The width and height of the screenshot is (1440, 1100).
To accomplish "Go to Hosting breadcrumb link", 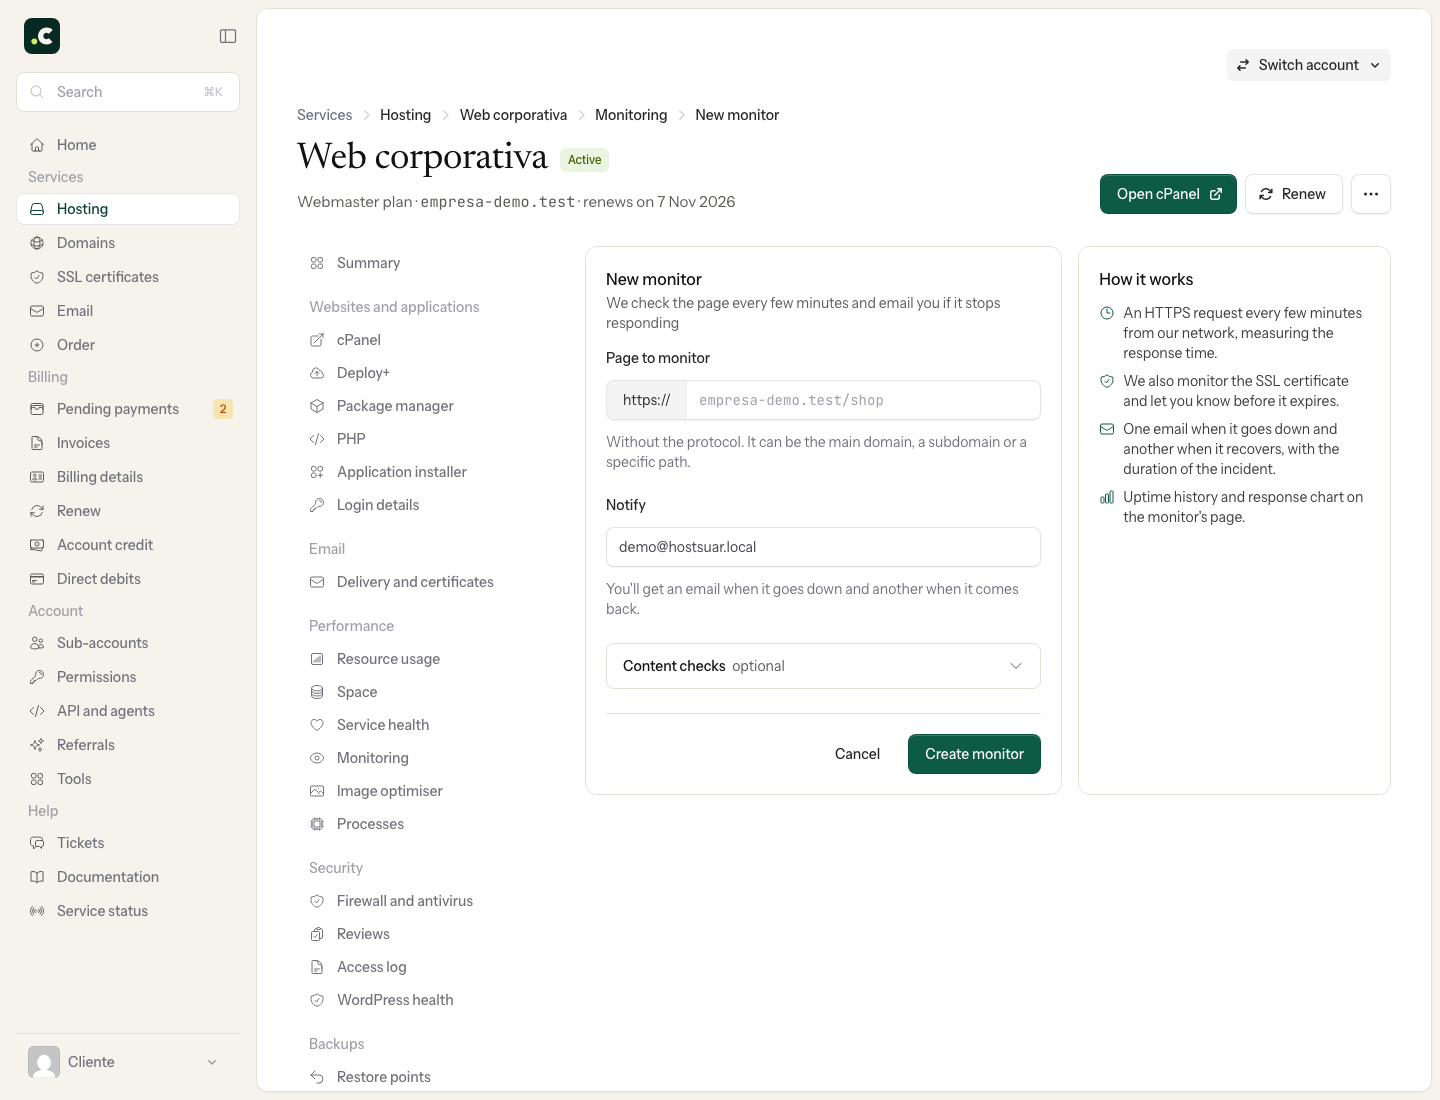I will [405, 115].
